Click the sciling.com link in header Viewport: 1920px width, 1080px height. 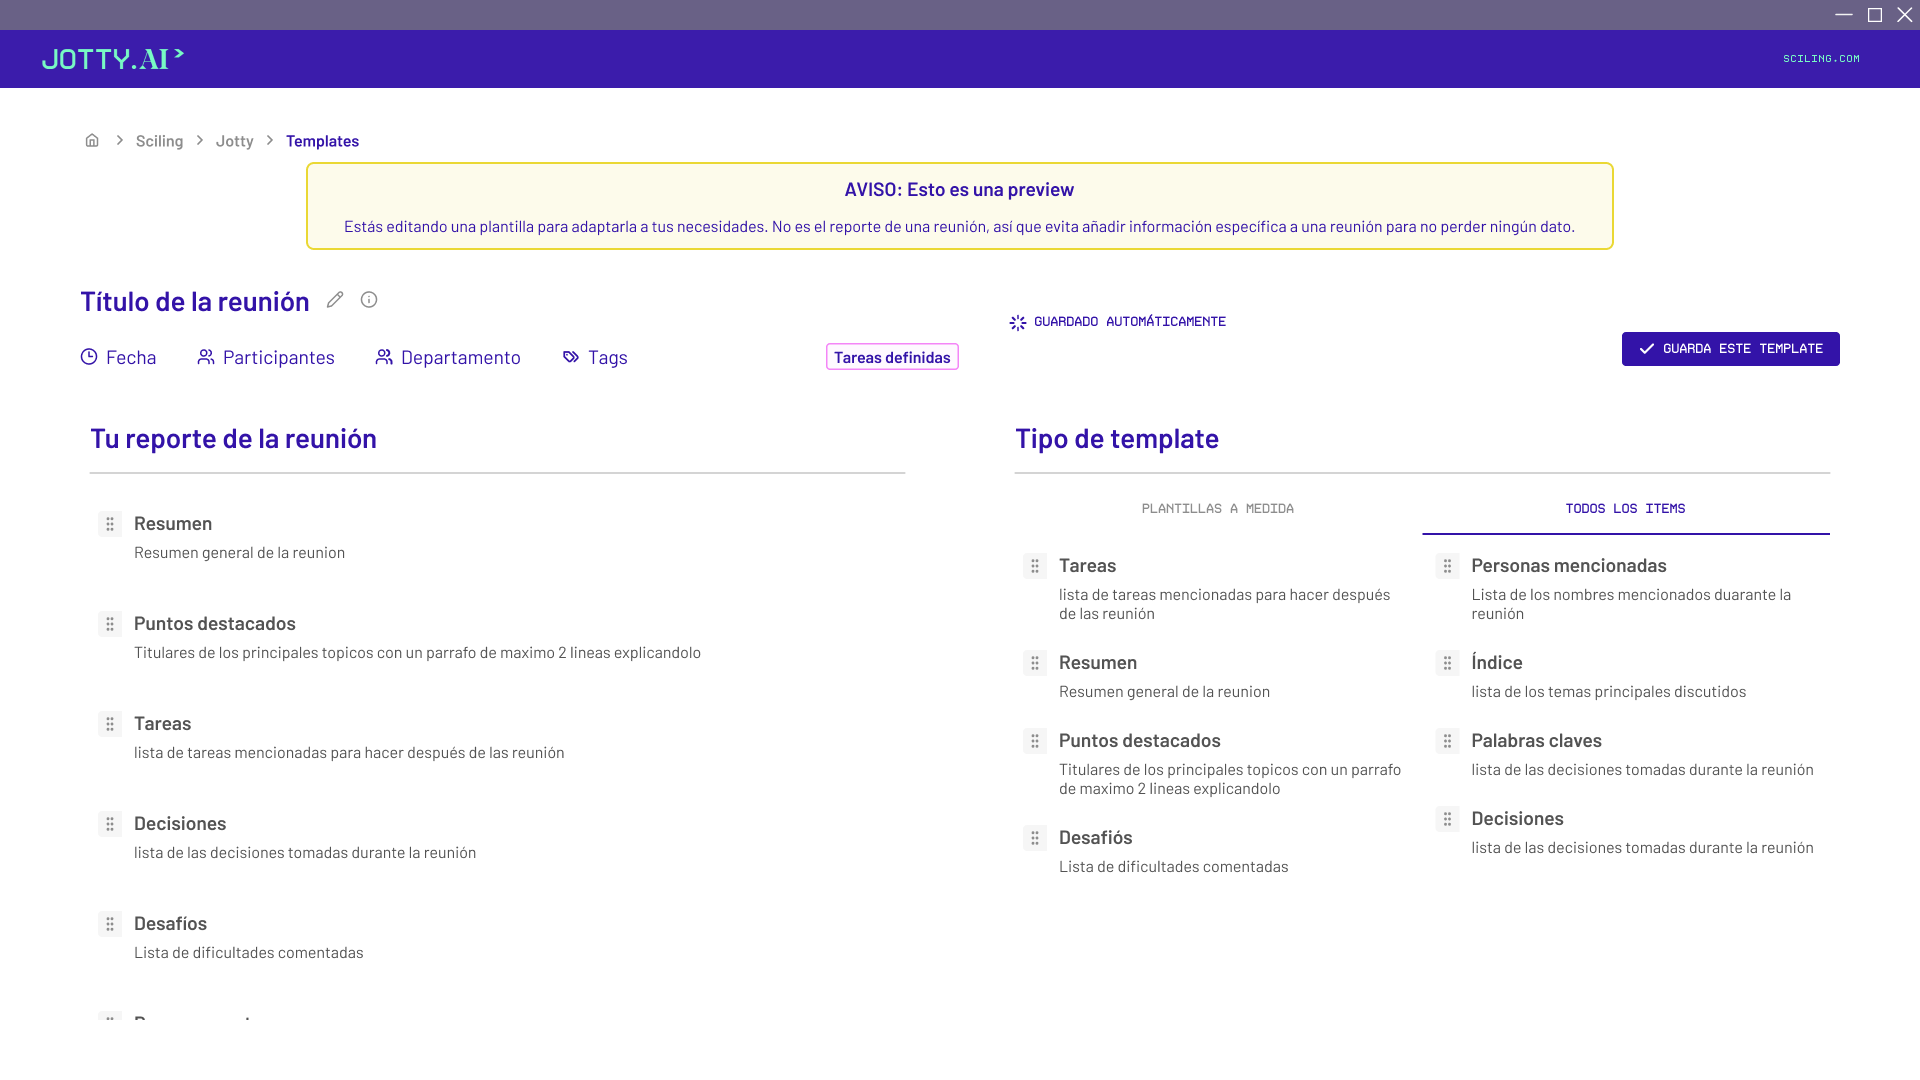[1821, 59]
